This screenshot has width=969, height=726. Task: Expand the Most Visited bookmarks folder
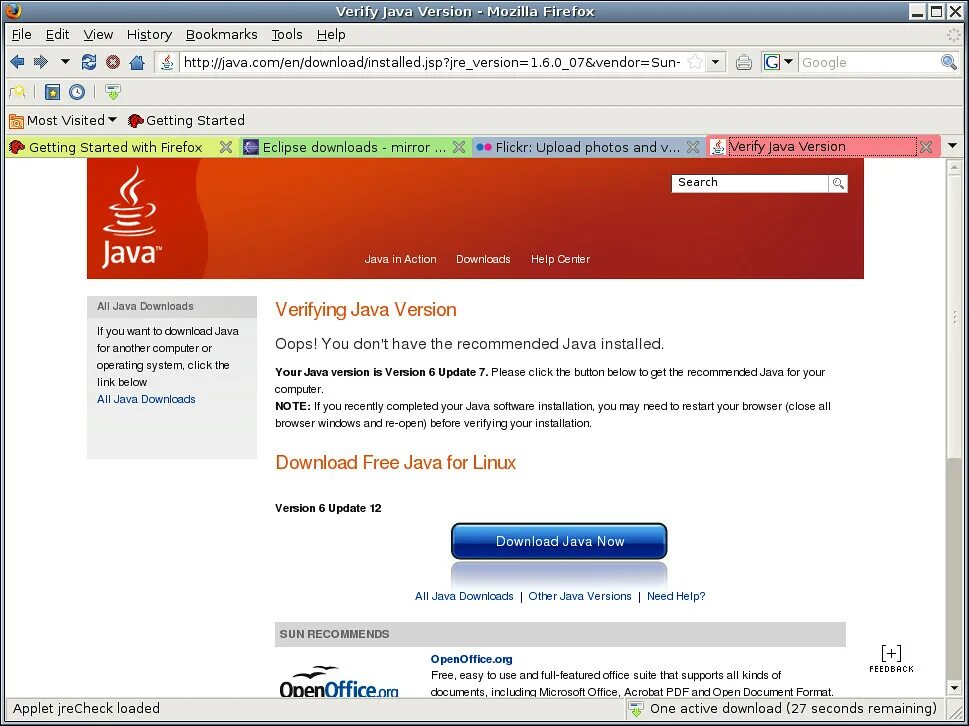pos(63,120)
